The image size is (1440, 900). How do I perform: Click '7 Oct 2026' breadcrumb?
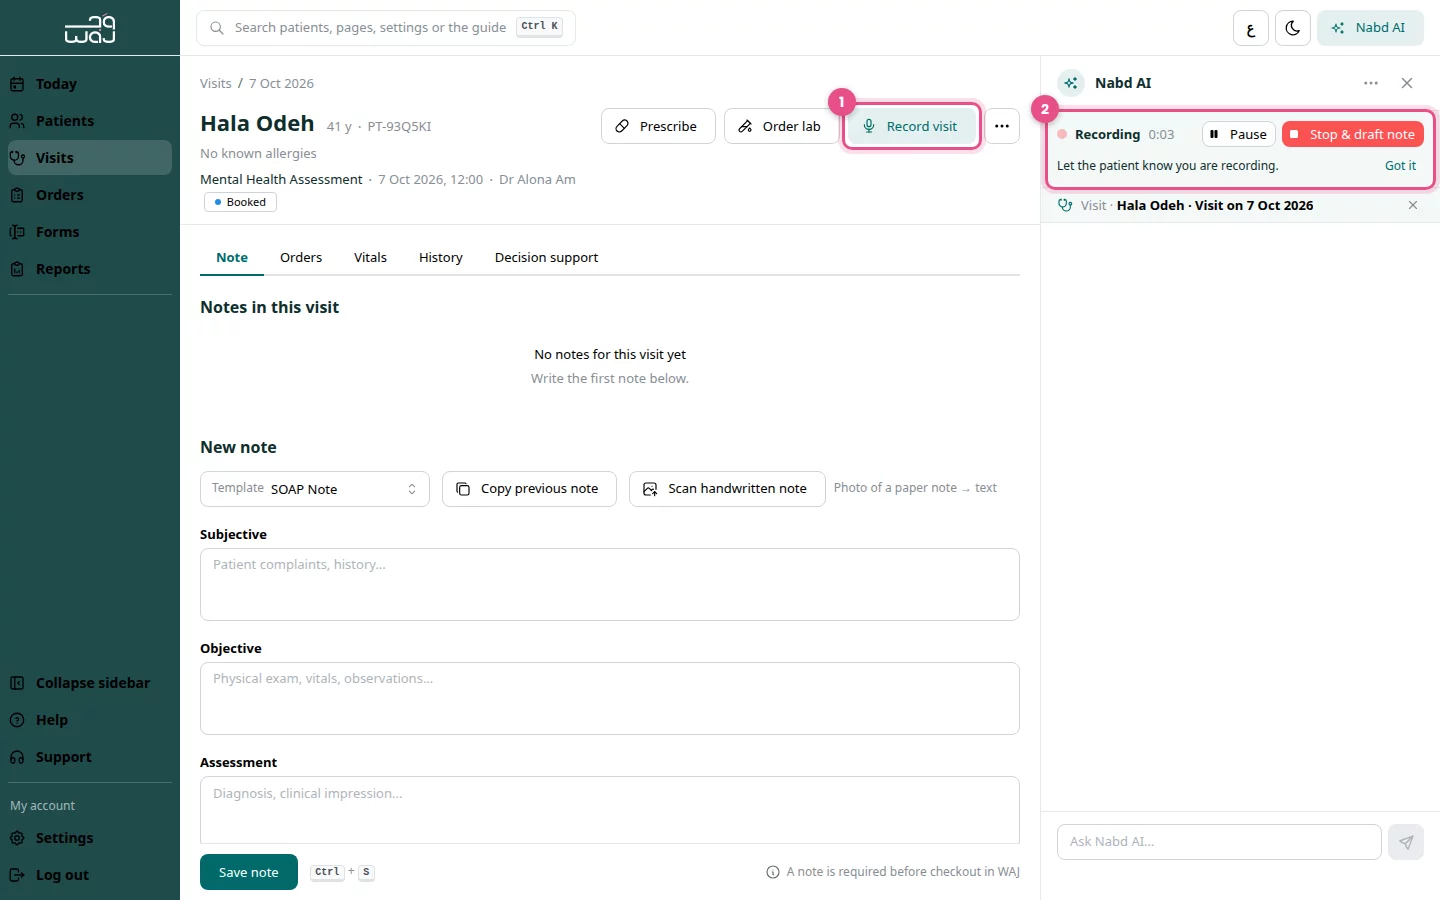[281, 83]
